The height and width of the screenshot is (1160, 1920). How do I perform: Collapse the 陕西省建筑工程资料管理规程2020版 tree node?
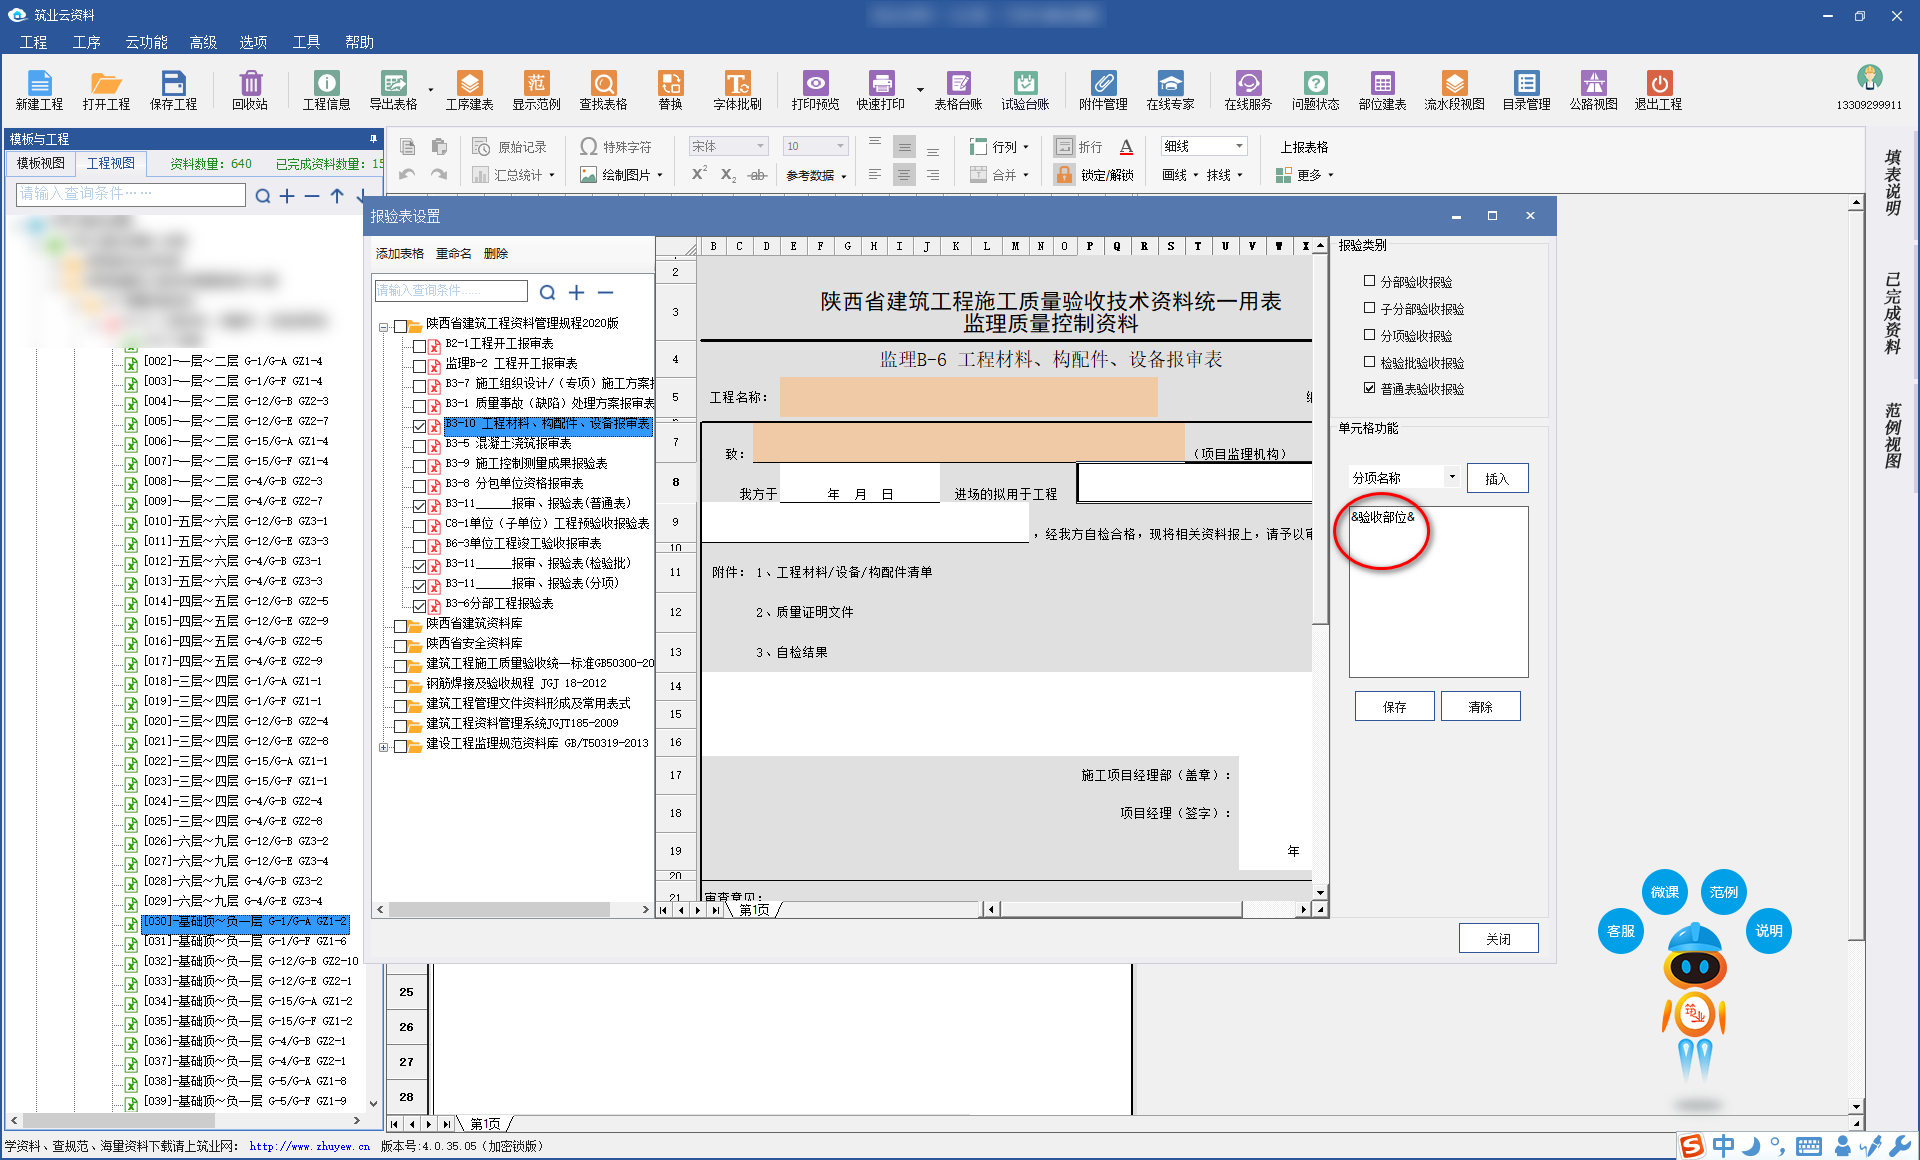click(x=384, y=326)
